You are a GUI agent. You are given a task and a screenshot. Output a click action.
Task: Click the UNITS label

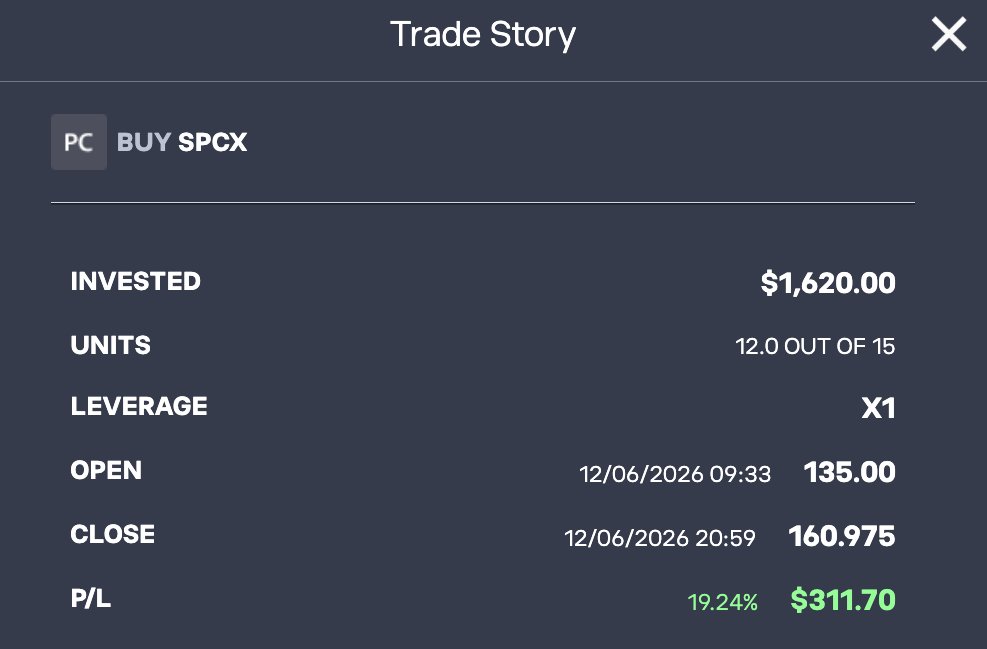[x=111, y=345]
